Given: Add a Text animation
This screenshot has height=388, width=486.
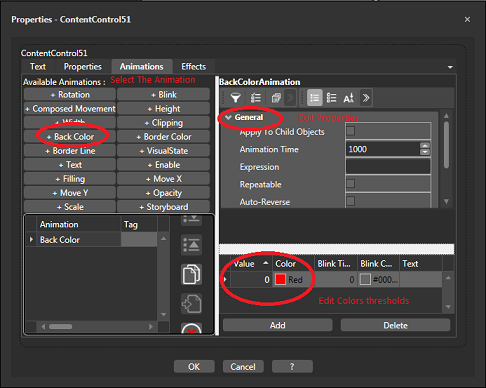Looking at the screenshot, I should click(x=70, y=165).
